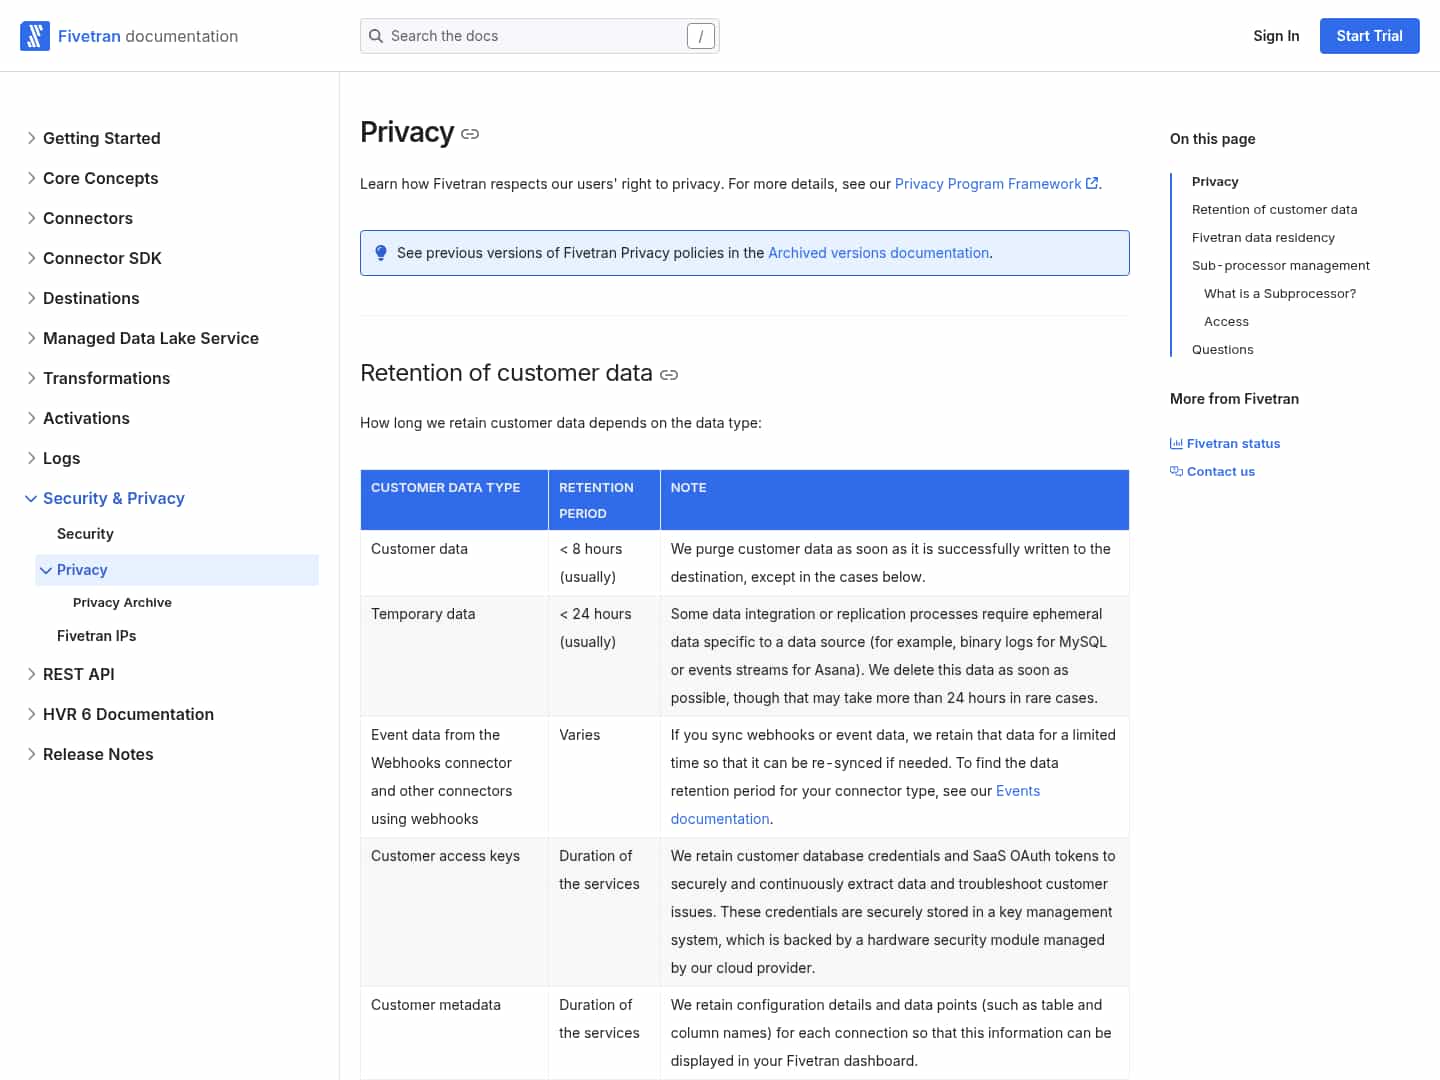This screenshot has width=1440, height=1080.
Task: Expand the Connector SDK section
Action: click(32, 258)
